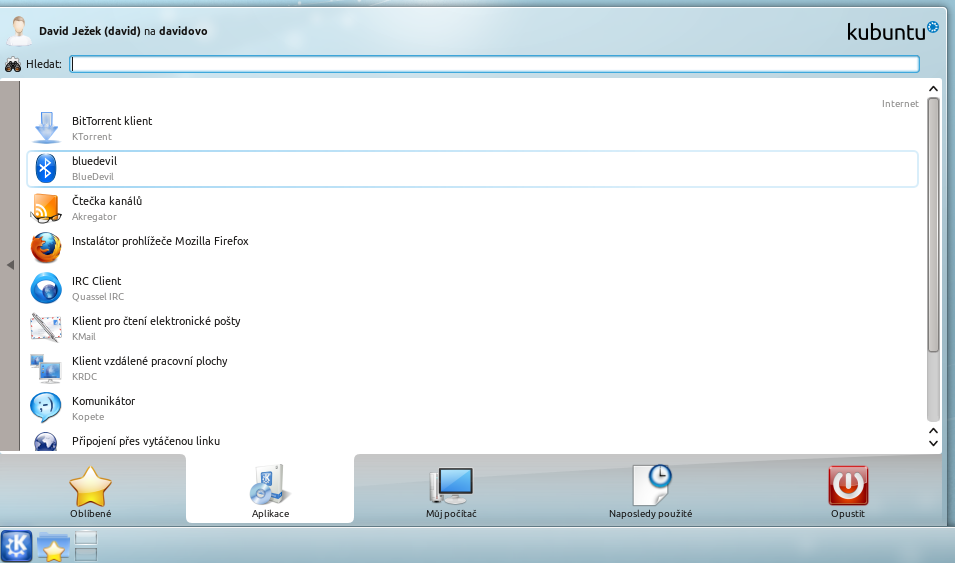Open the Naposledy použité tab

click(x=650, y=492)
